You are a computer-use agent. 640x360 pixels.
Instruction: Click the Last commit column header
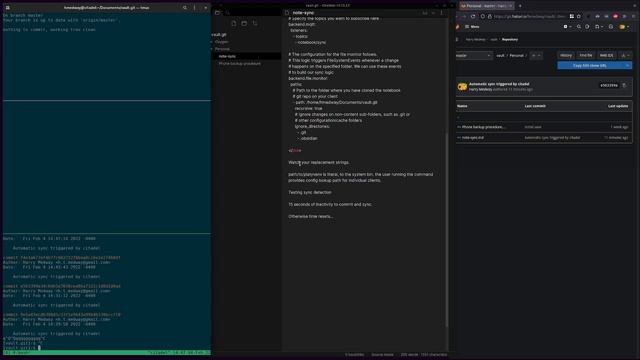[x=535, y=106]
